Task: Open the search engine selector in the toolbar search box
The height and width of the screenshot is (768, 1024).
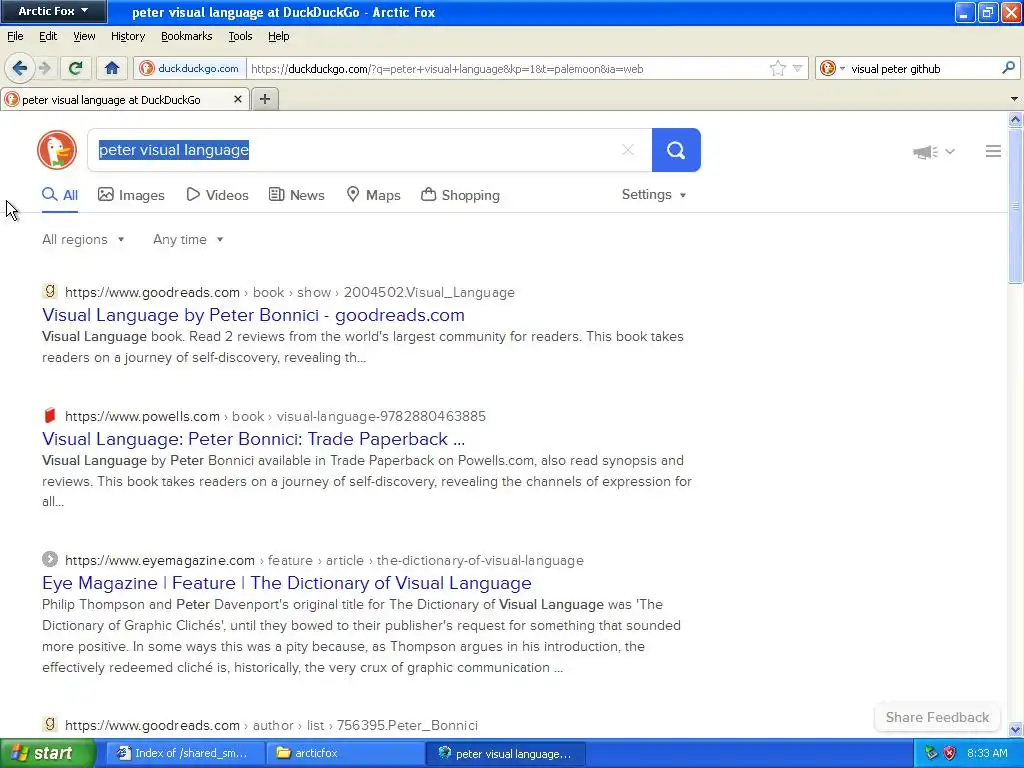Action: point(833,69)
